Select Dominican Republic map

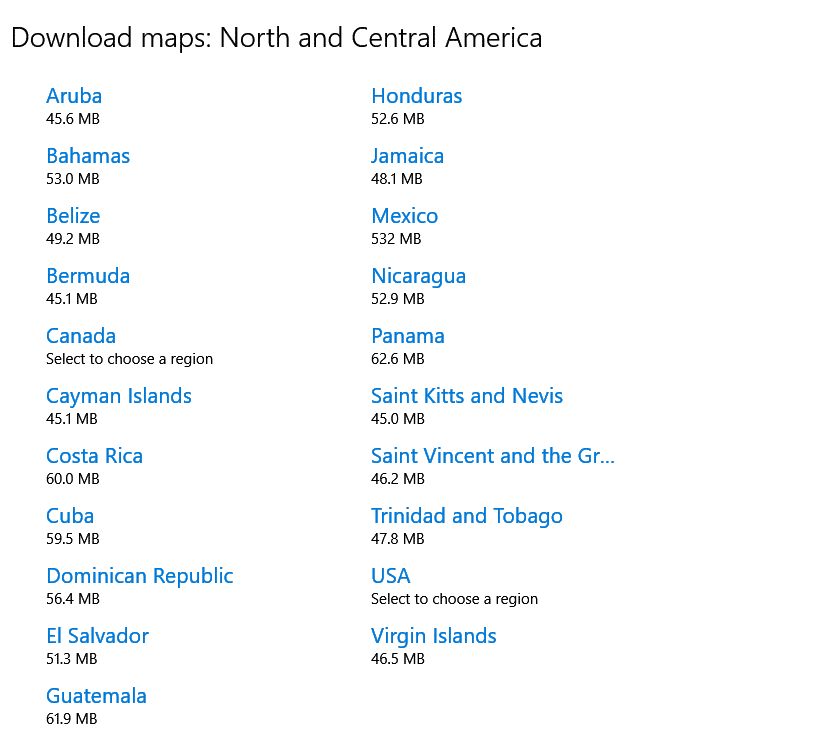pyautogui.click(x=140, y=576)
